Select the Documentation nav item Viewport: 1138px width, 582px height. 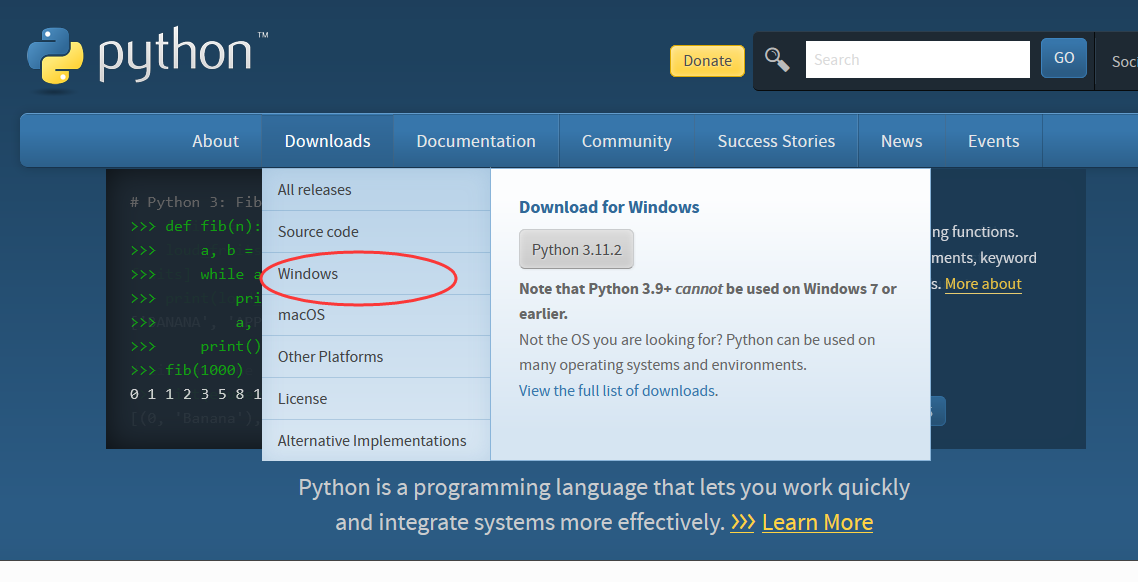(476, 141)
